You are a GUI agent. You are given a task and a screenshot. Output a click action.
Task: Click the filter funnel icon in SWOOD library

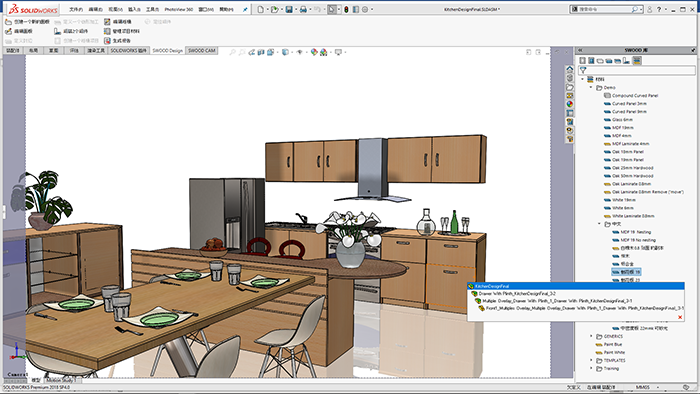(583, 70)
